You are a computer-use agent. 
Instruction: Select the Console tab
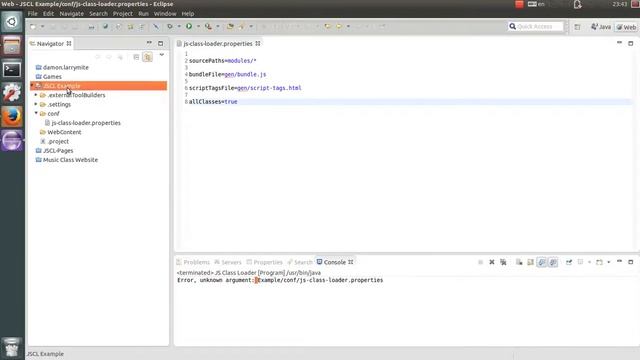335,262
